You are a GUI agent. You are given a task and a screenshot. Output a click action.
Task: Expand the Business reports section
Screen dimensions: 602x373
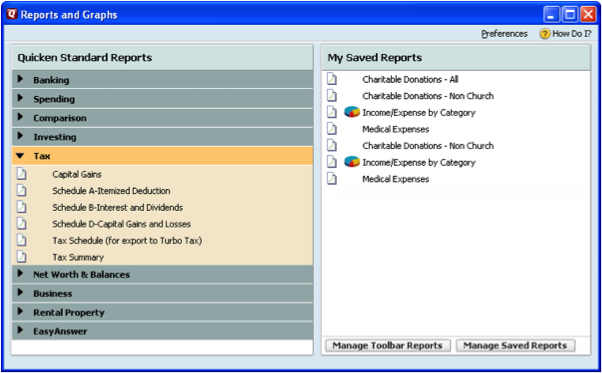(21, 293)
